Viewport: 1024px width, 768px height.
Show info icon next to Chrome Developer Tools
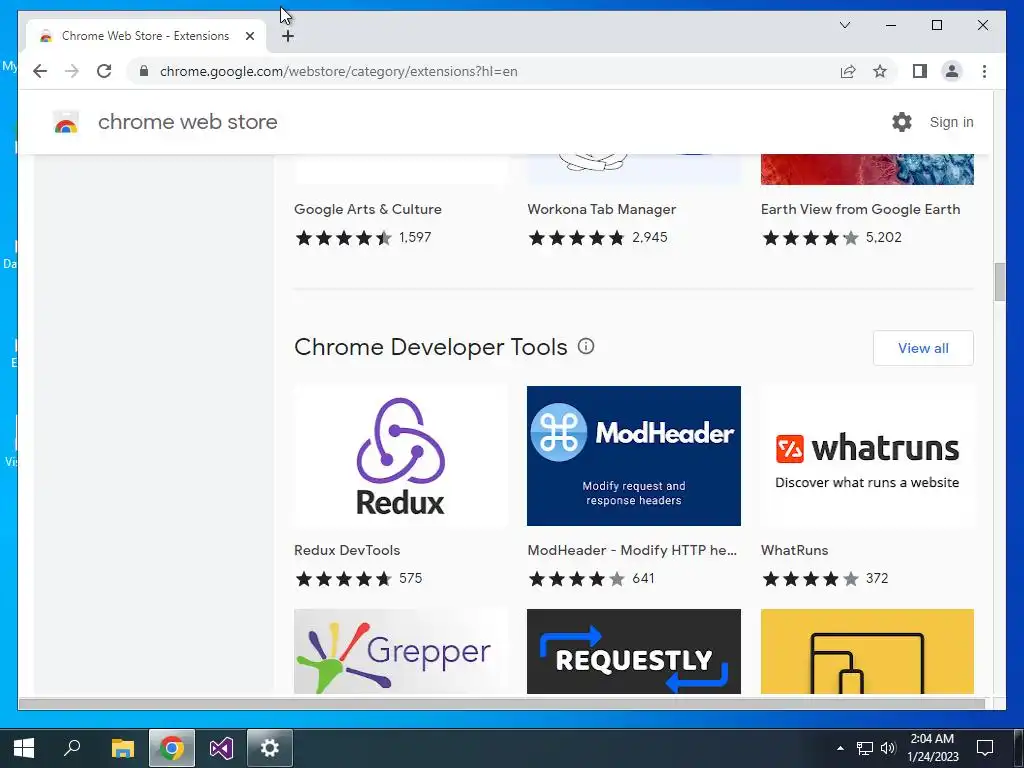(586, 346)
